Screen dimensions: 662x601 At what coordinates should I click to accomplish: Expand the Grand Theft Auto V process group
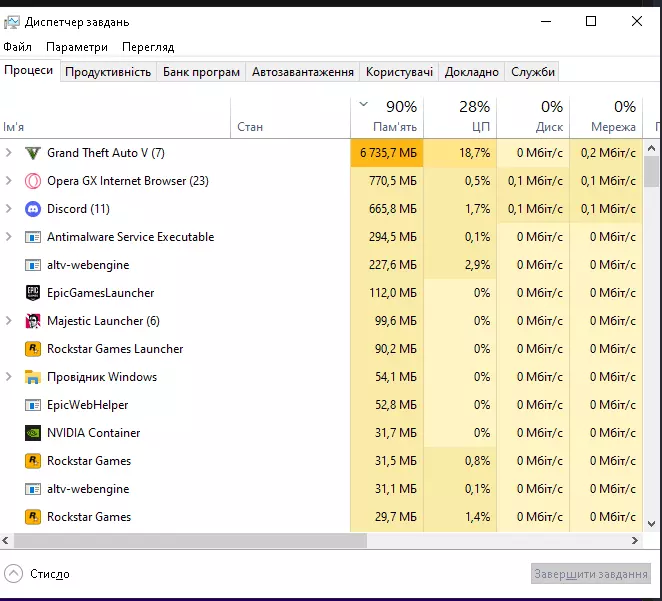tap(8, 153)
